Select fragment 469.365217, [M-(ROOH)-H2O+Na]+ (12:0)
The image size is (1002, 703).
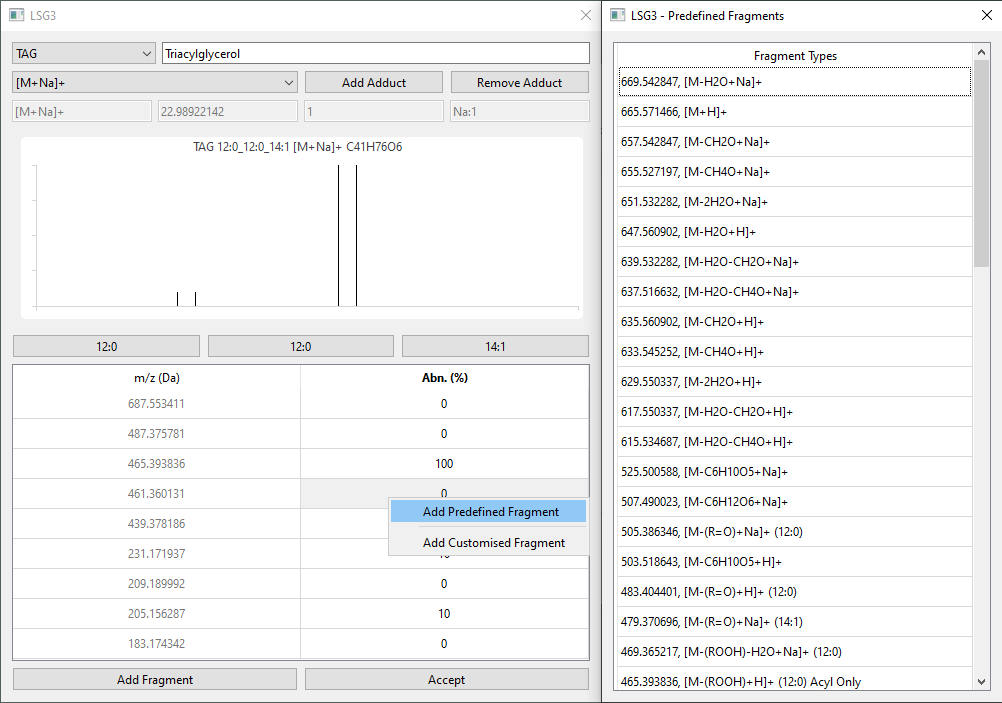795,653
